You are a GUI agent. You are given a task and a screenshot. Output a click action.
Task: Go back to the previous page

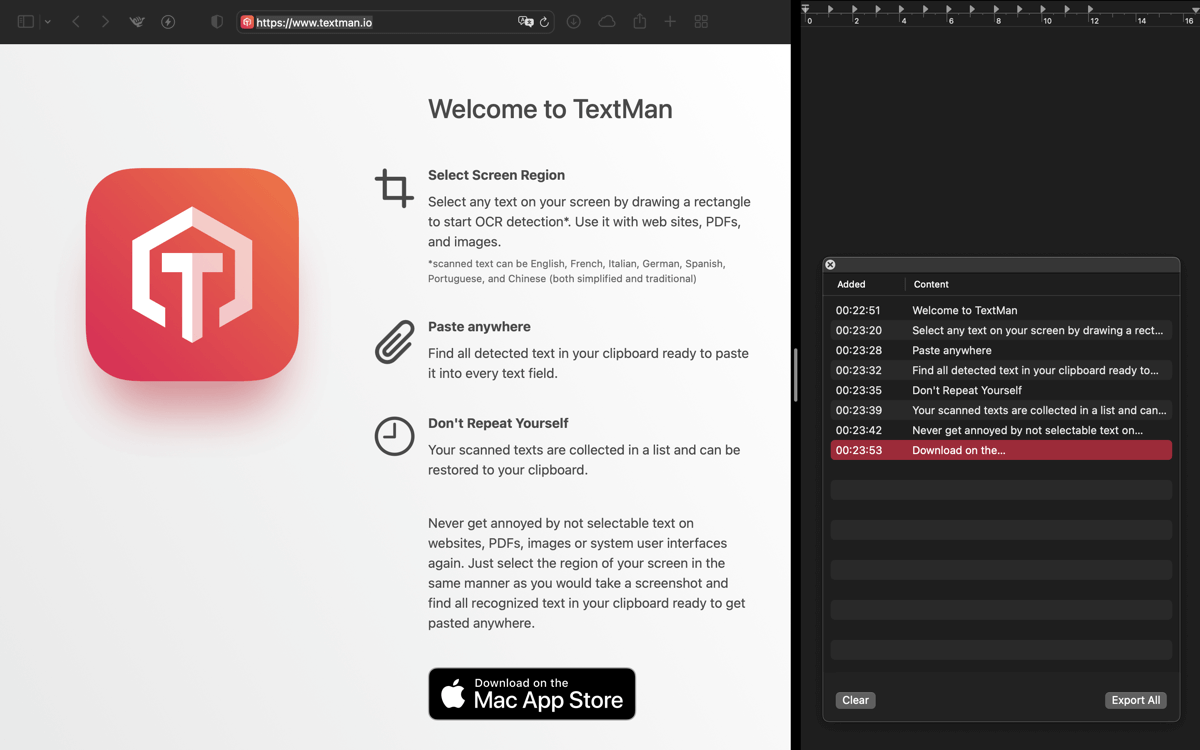pyautogui.click(x=76, y=21)
